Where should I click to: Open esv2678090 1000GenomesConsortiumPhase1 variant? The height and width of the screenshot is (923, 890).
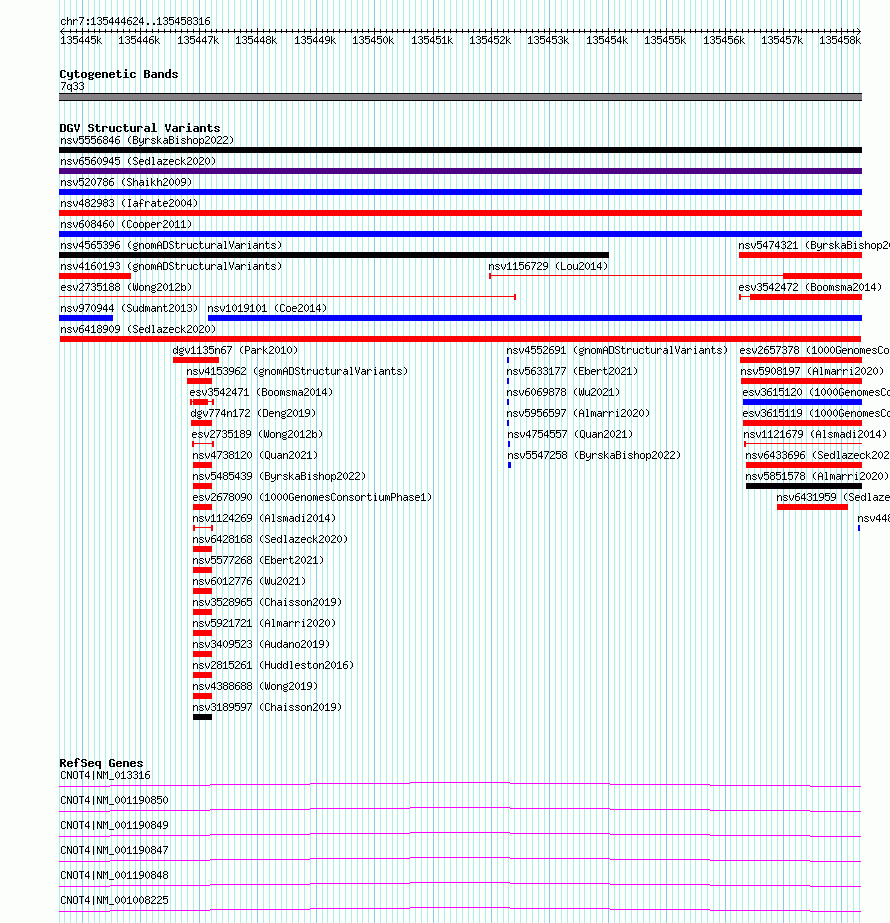point(312,497)
